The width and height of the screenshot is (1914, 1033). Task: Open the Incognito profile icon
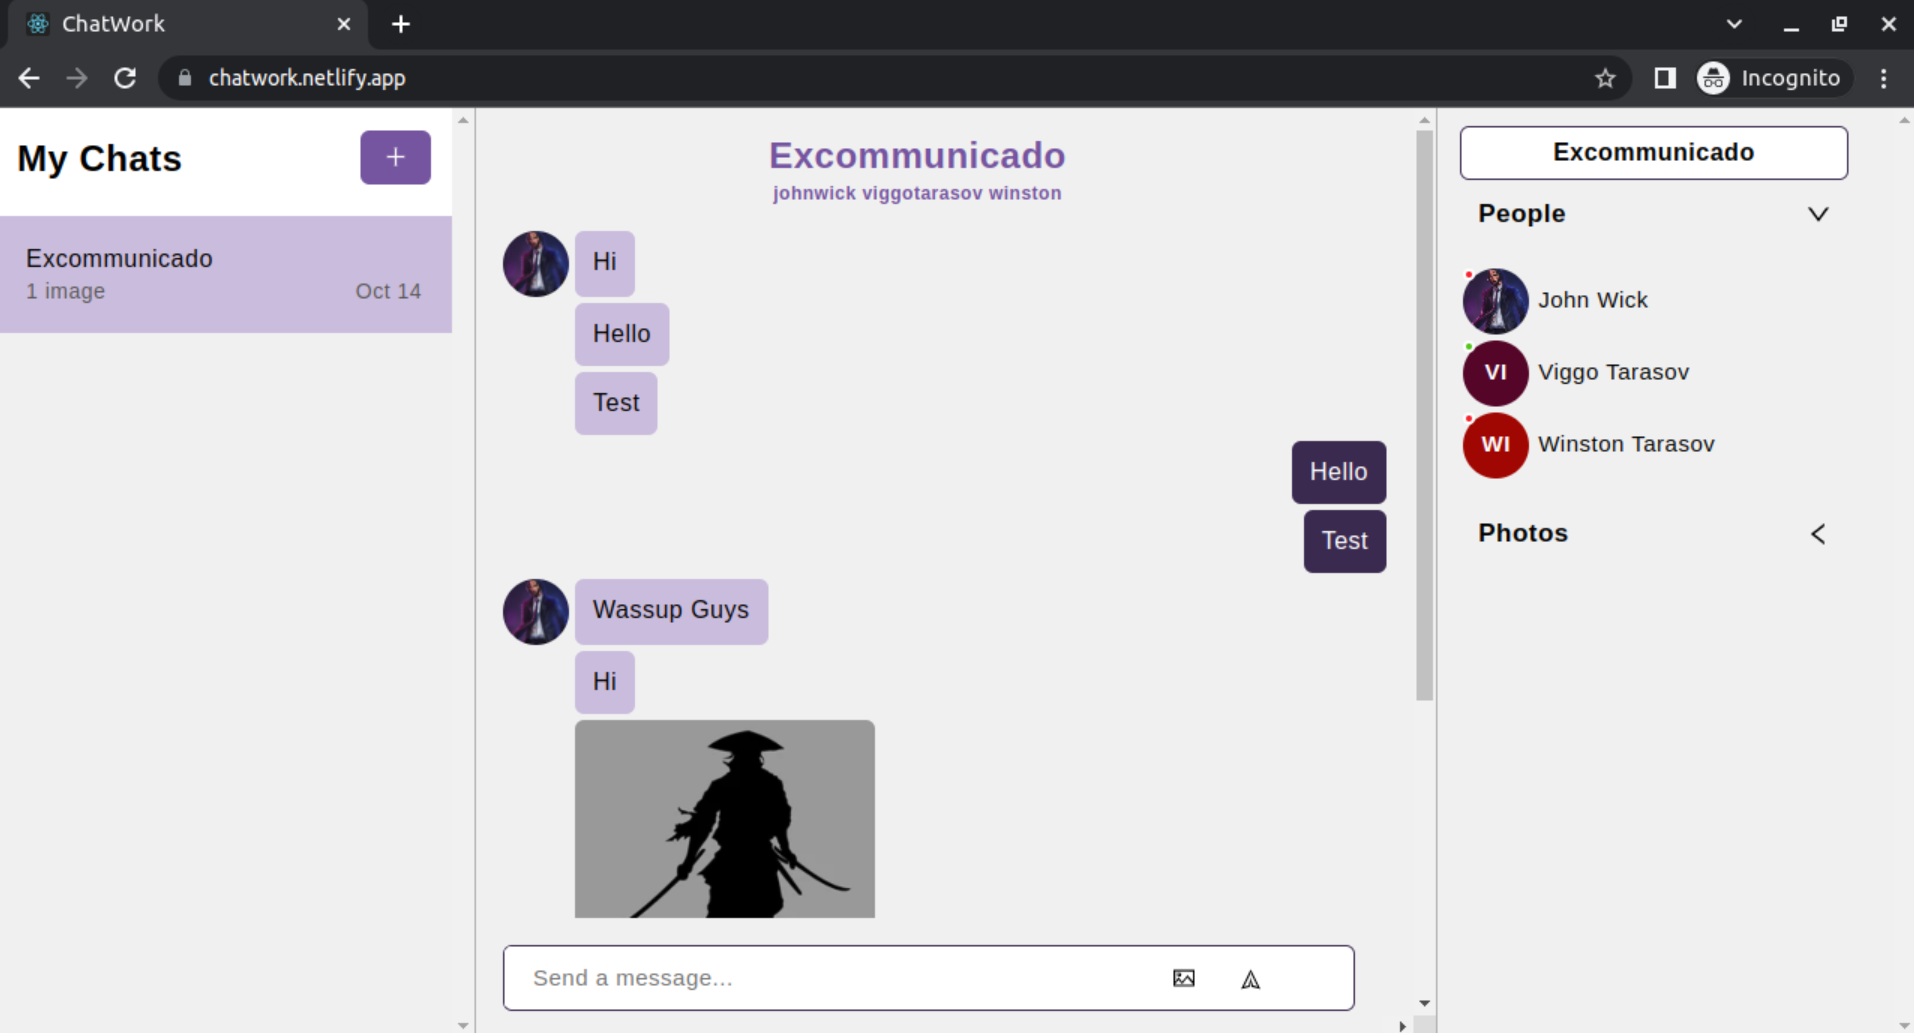point(1712,77)
